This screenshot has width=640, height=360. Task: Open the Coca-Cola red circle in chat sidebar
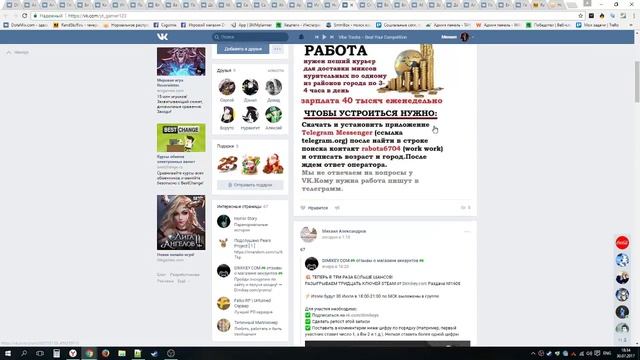coord(622,242)
